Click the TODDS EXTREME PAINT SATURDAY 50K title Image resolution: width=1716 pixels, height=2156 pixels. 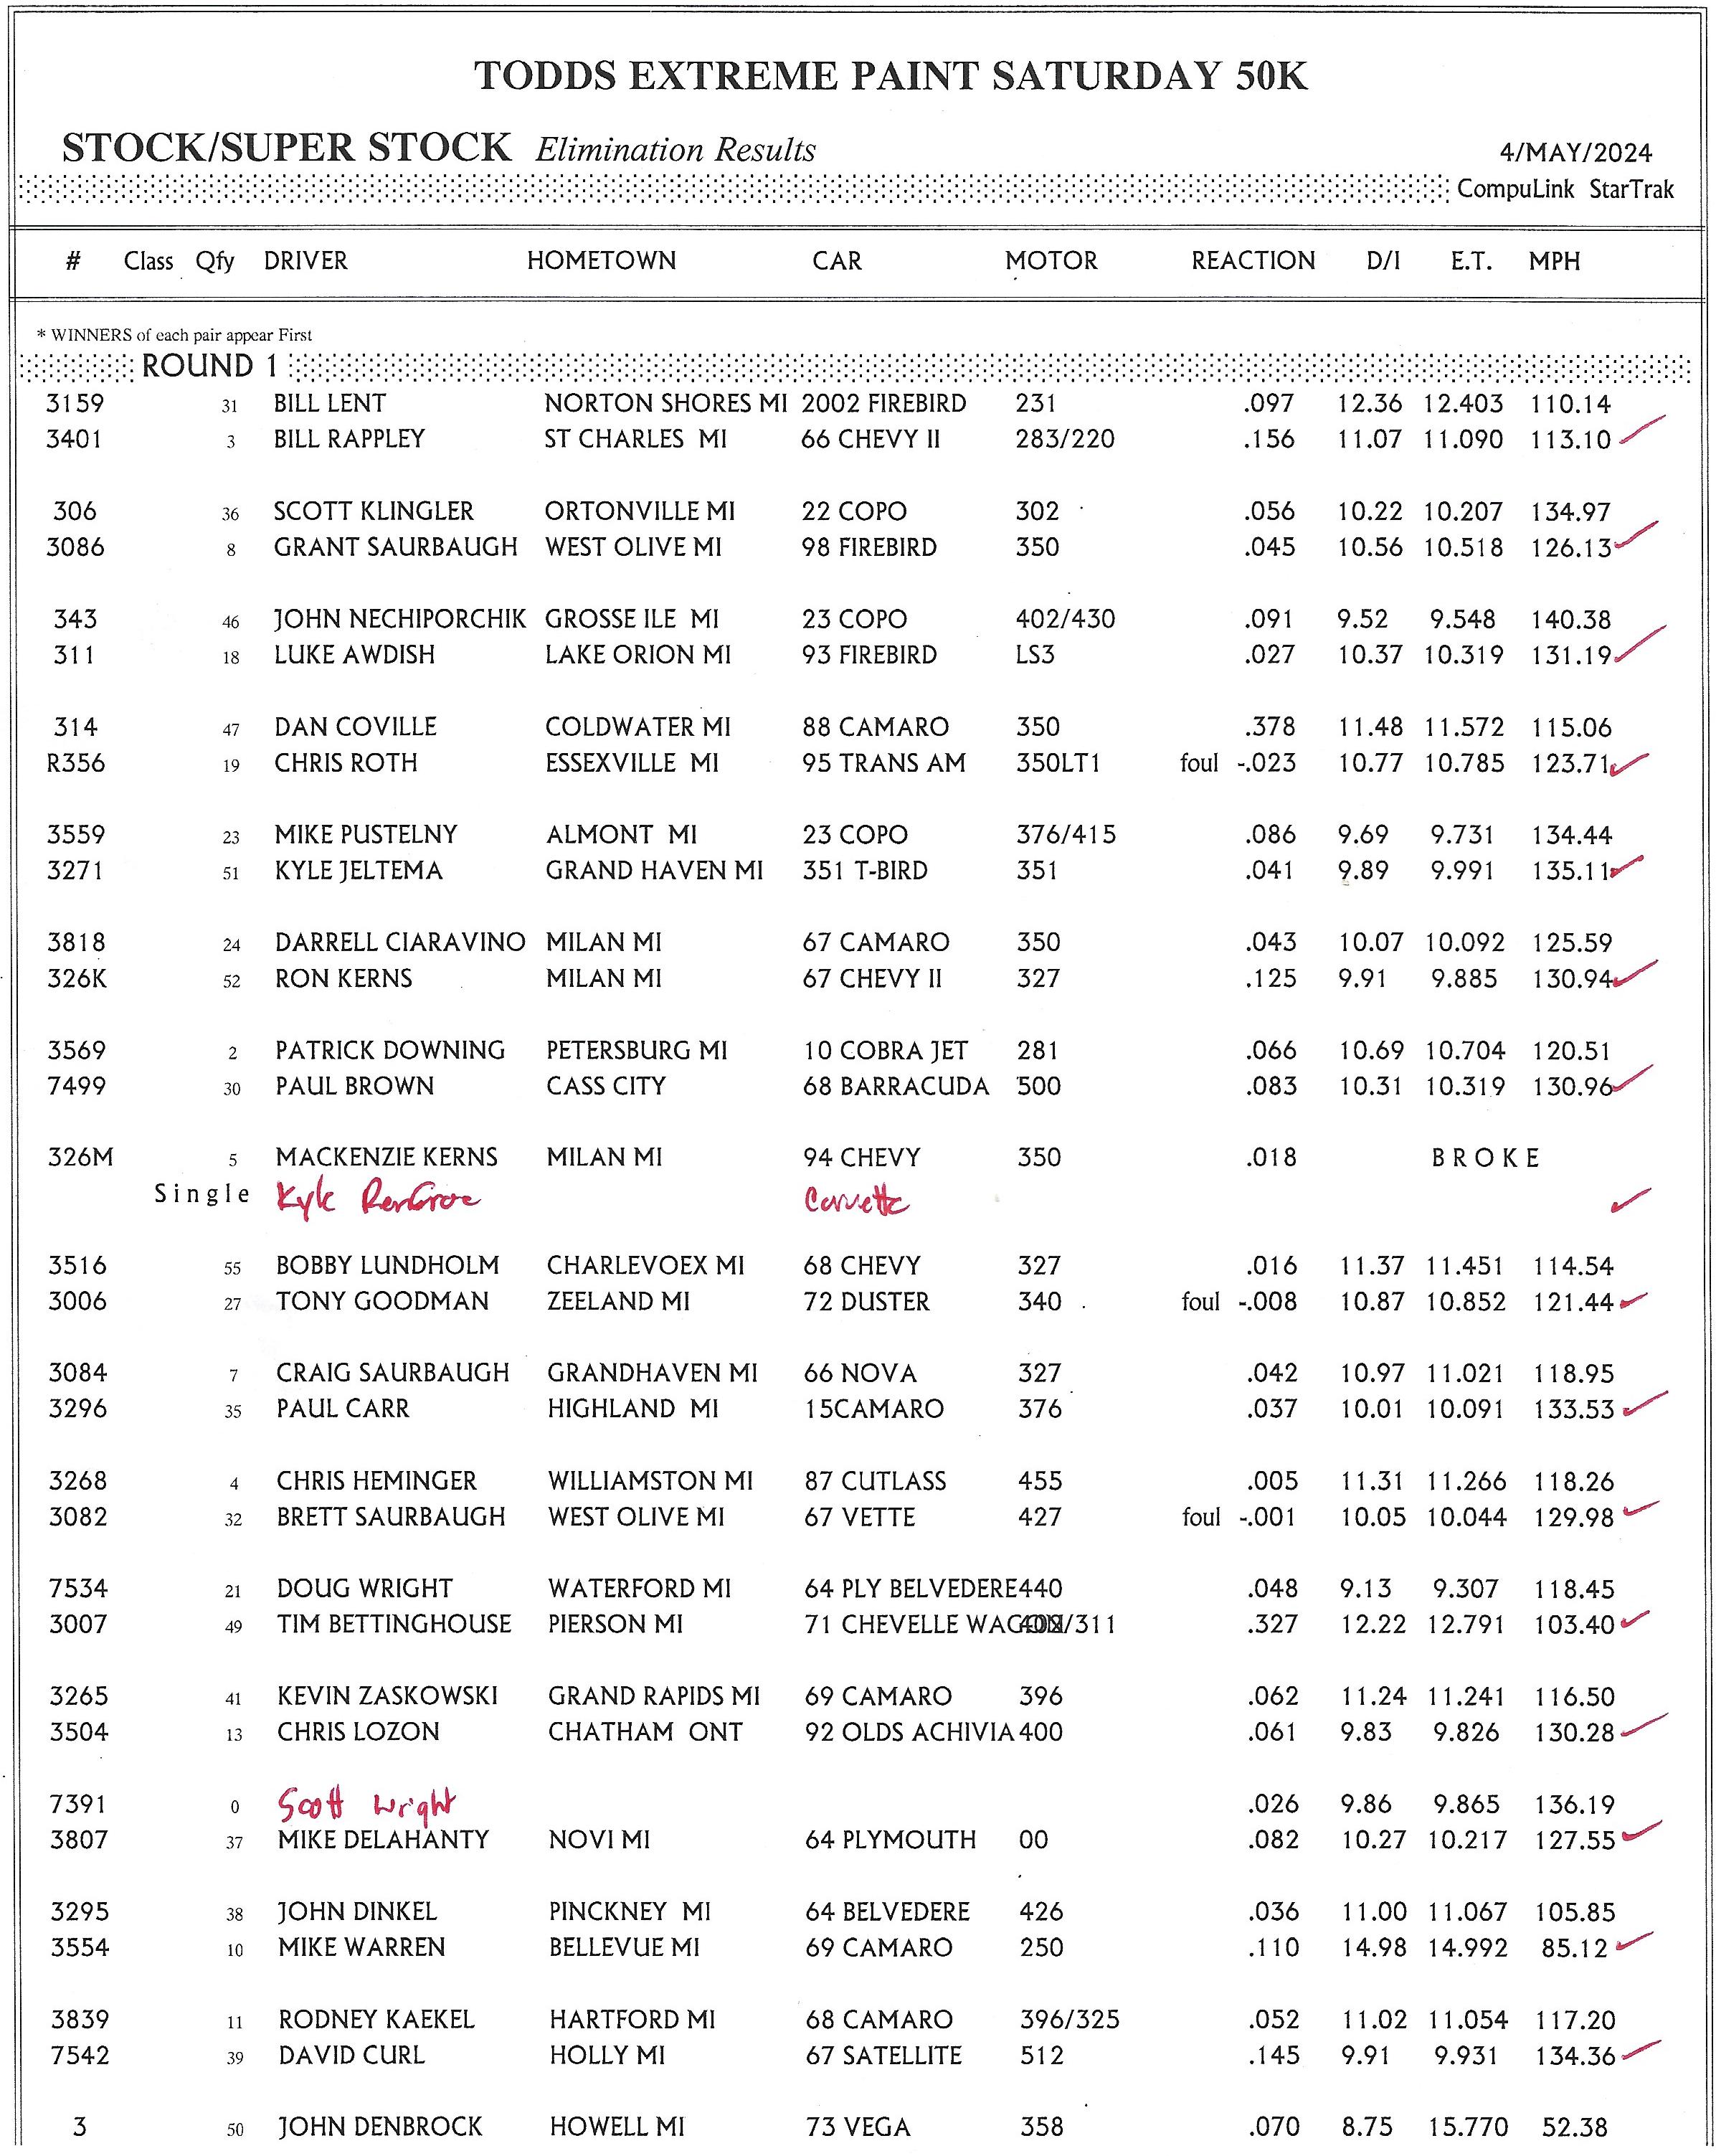tap(890, 76)
